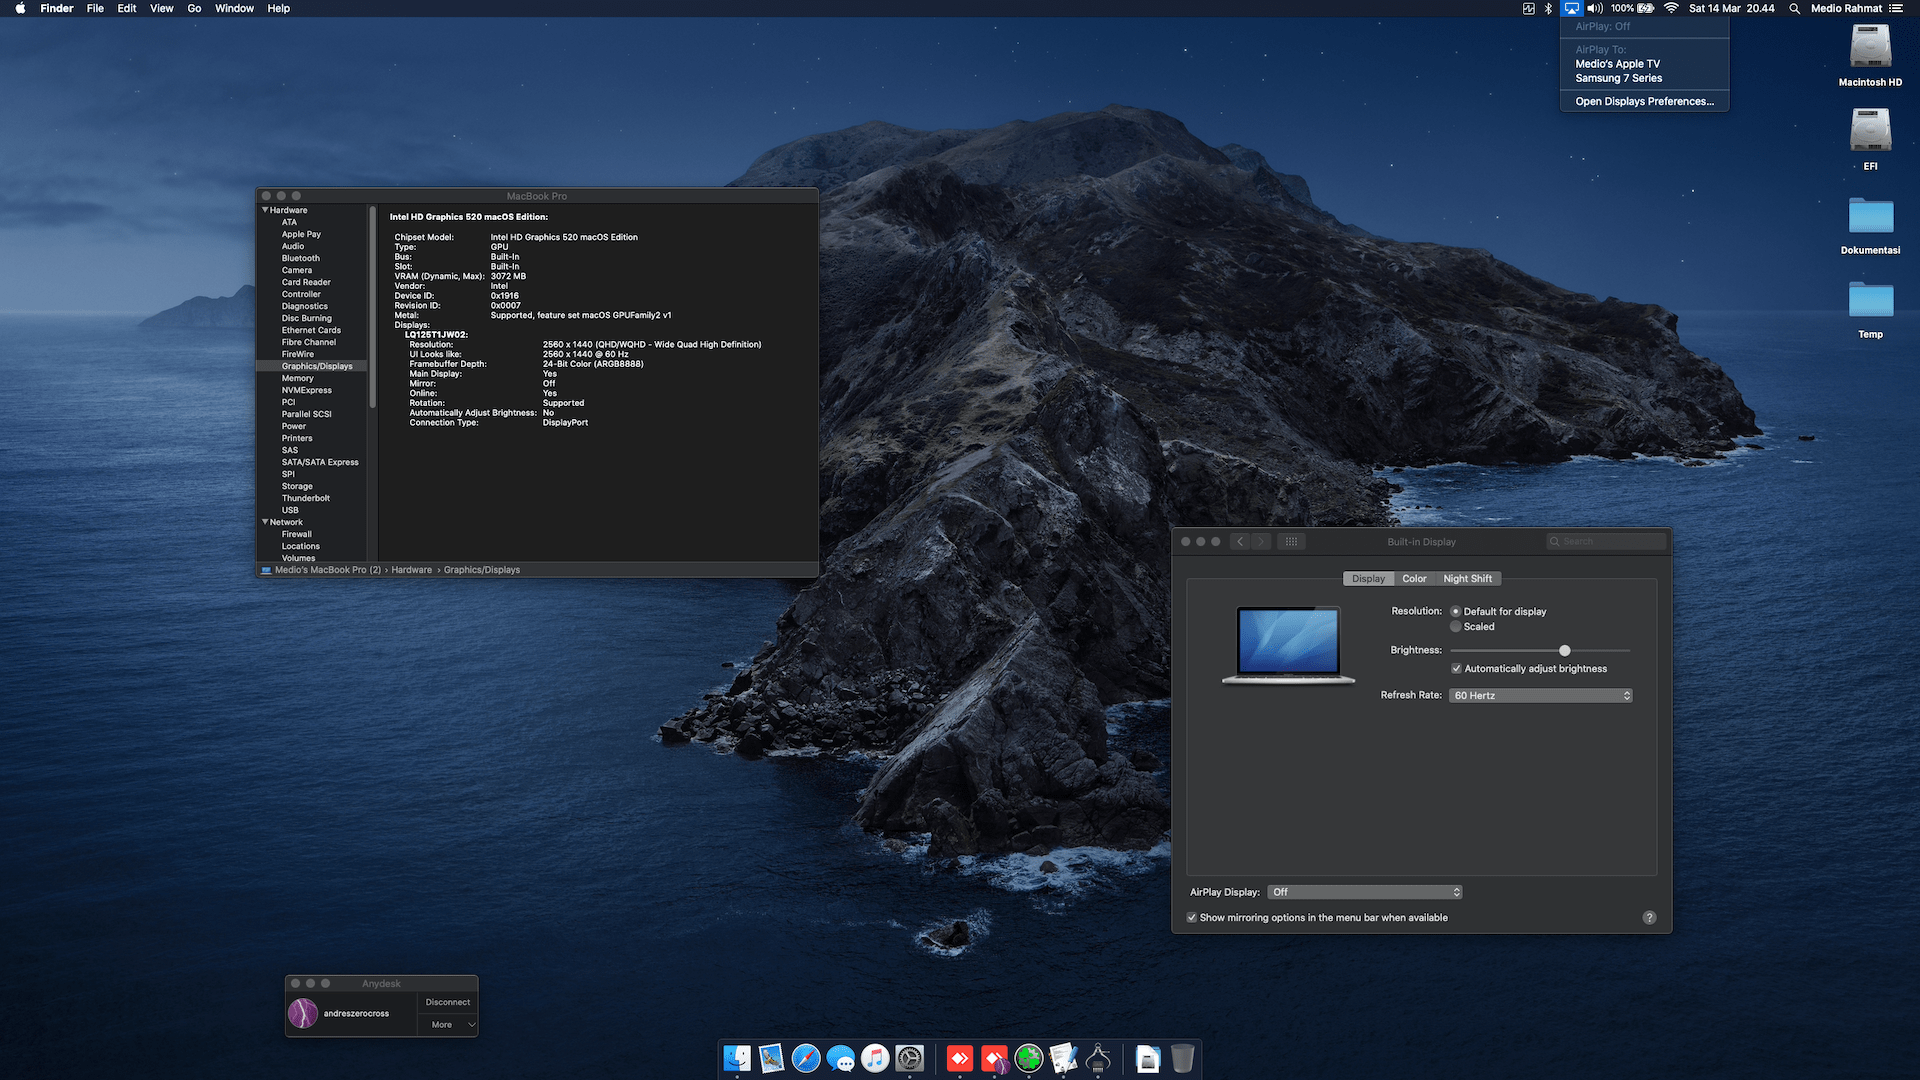Collapse the Network section in sidebar
Image resolution: width=1920 pixels, height=1080 pixels.
click(x=265, y=522)
